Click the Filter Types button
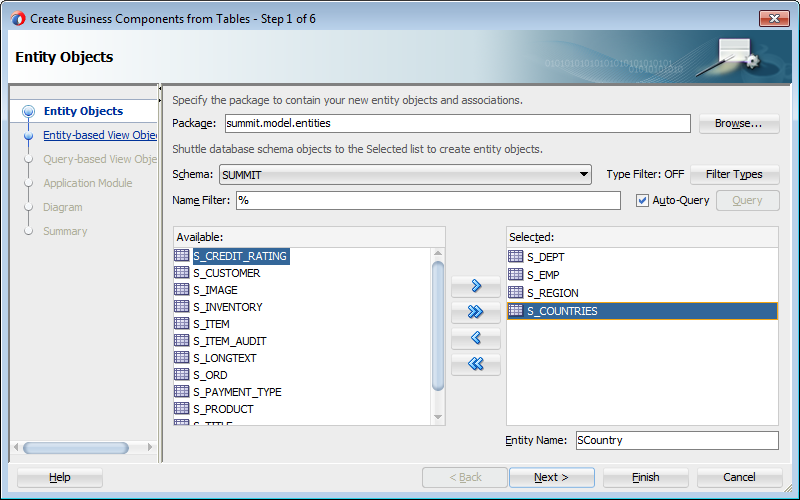This screenshot has height=500, width=800. (734, 174)
